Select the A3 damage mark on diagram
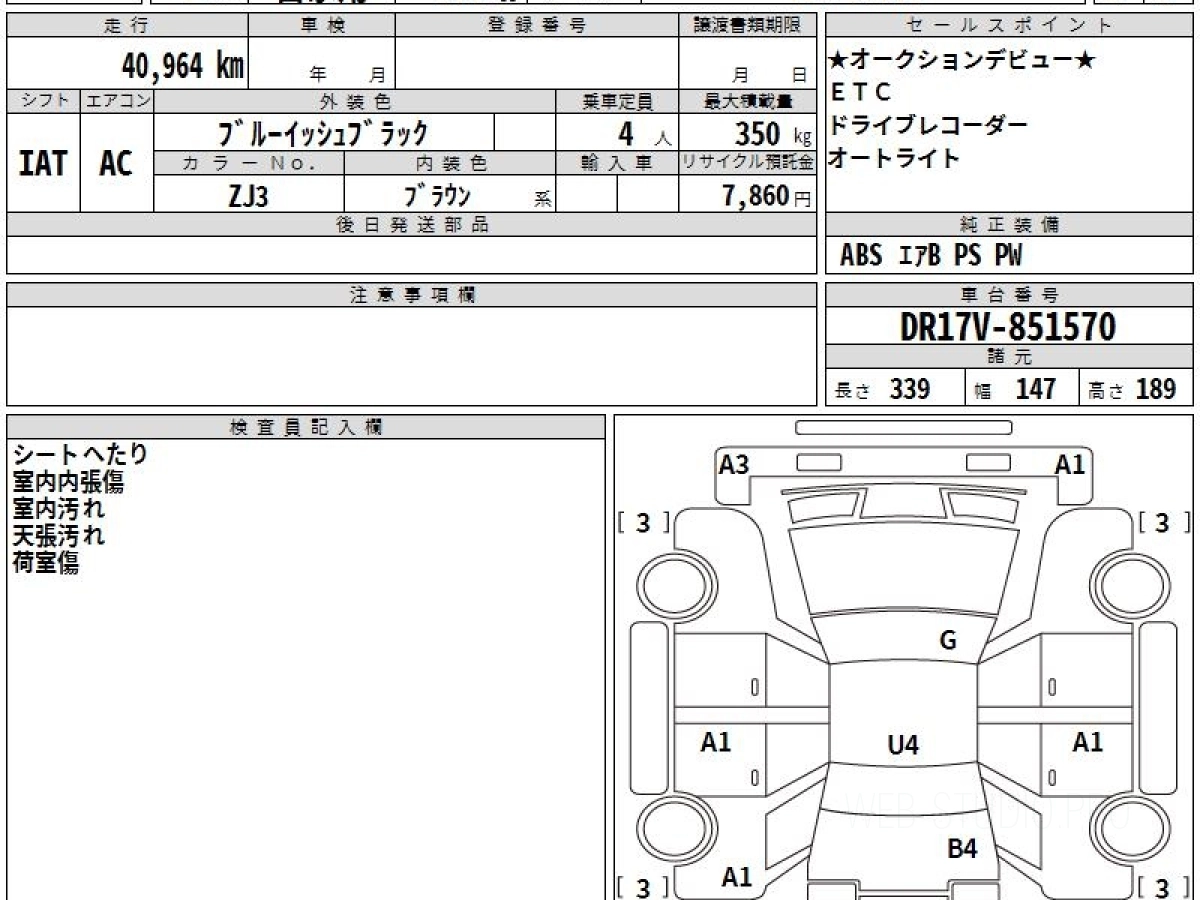 (x=734, y=464)
